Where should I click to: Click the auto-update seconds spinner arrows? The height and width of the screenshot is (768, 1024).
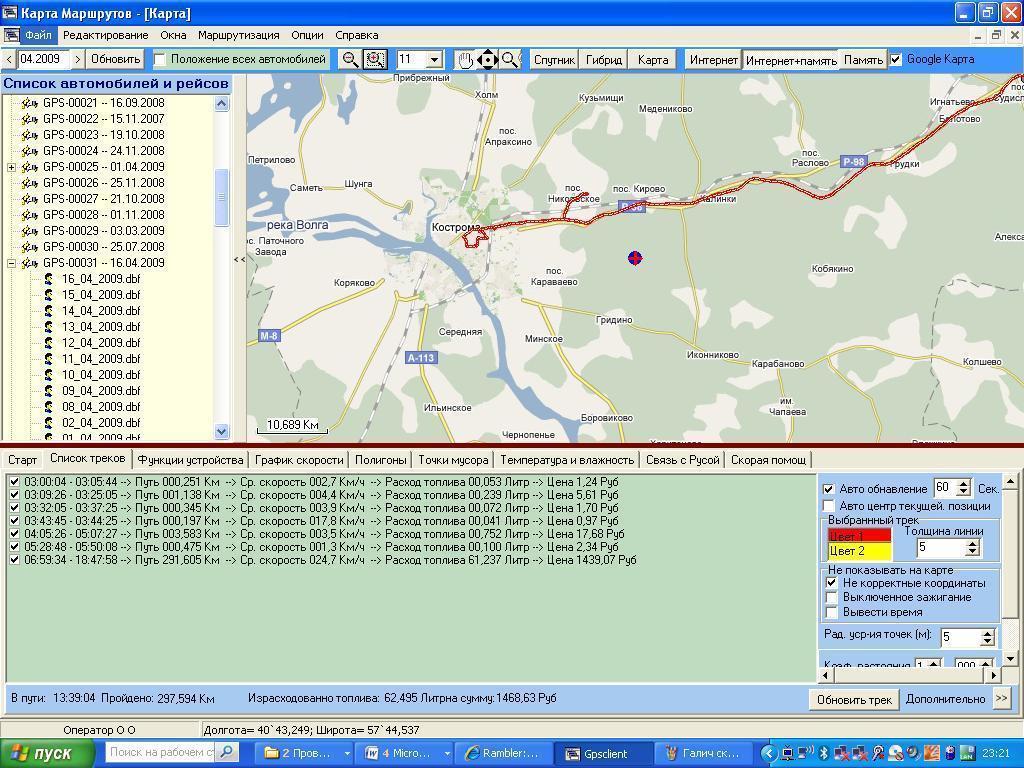click(963, 488)
